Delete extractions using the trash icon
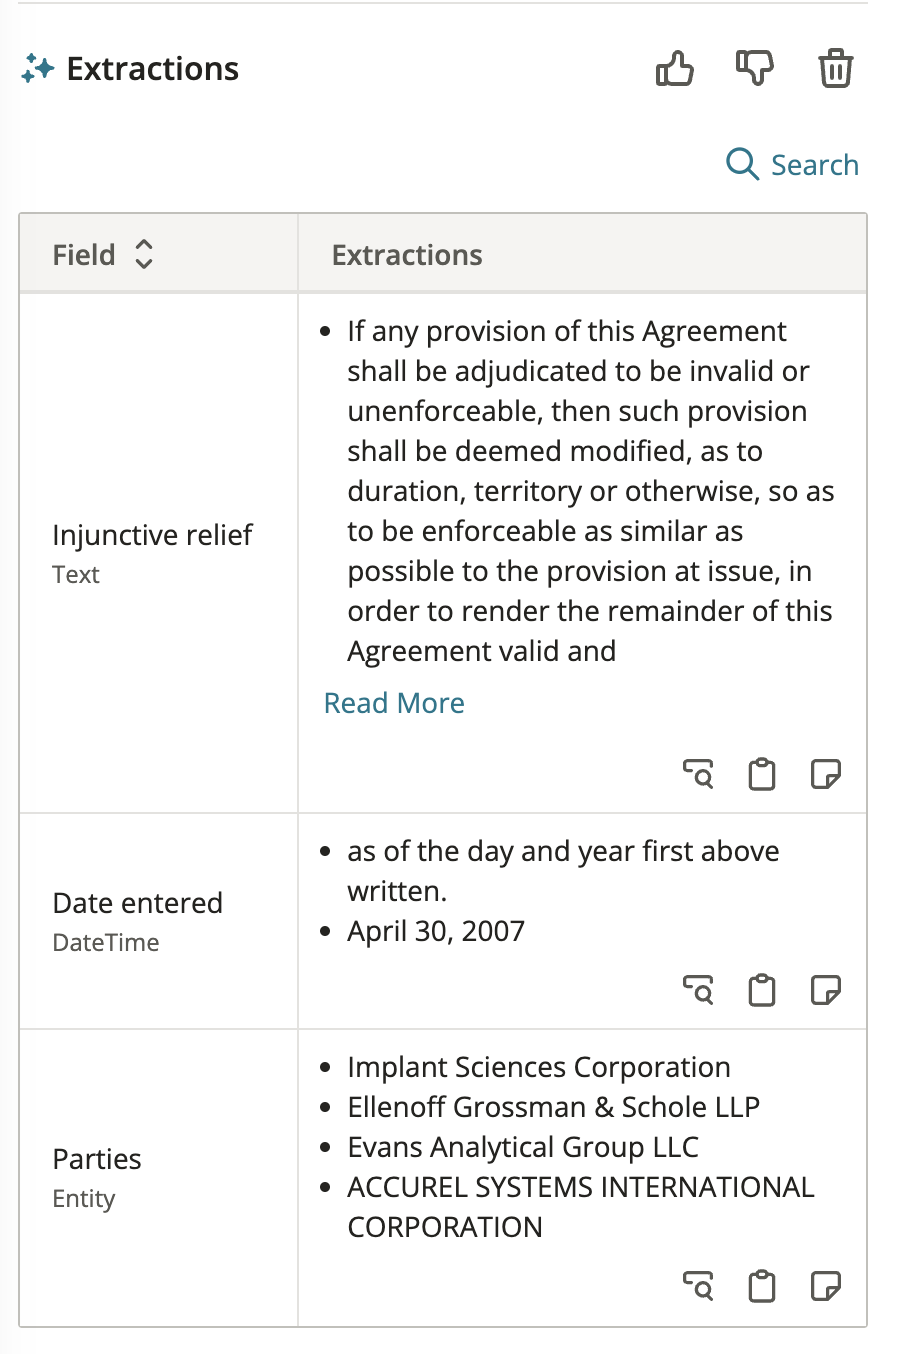Viewport: 900px width, 1354px height. 836,68
